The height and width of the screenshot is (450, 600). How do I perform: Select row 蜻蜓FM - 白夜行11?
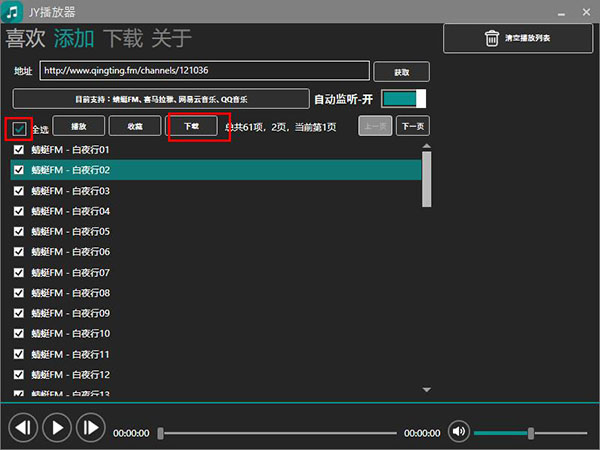pyautogui.click(x=216, y=354)
